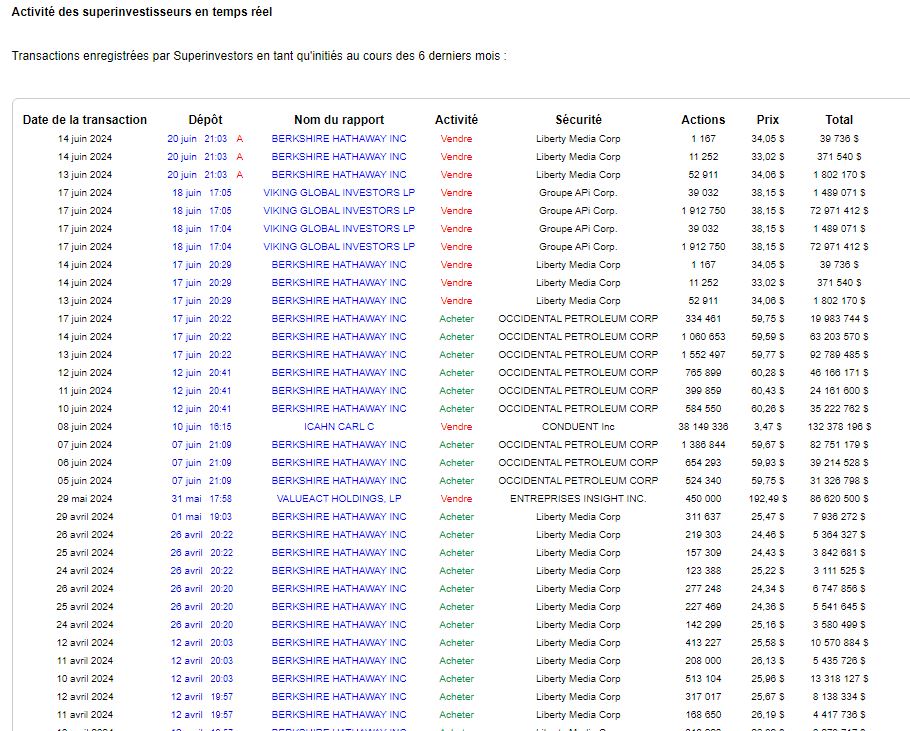Click the 'Activité des superinvestisseurs en temps réel' heading
The height and width of the screenshot is (731, 910).
[x=141, y=12]
